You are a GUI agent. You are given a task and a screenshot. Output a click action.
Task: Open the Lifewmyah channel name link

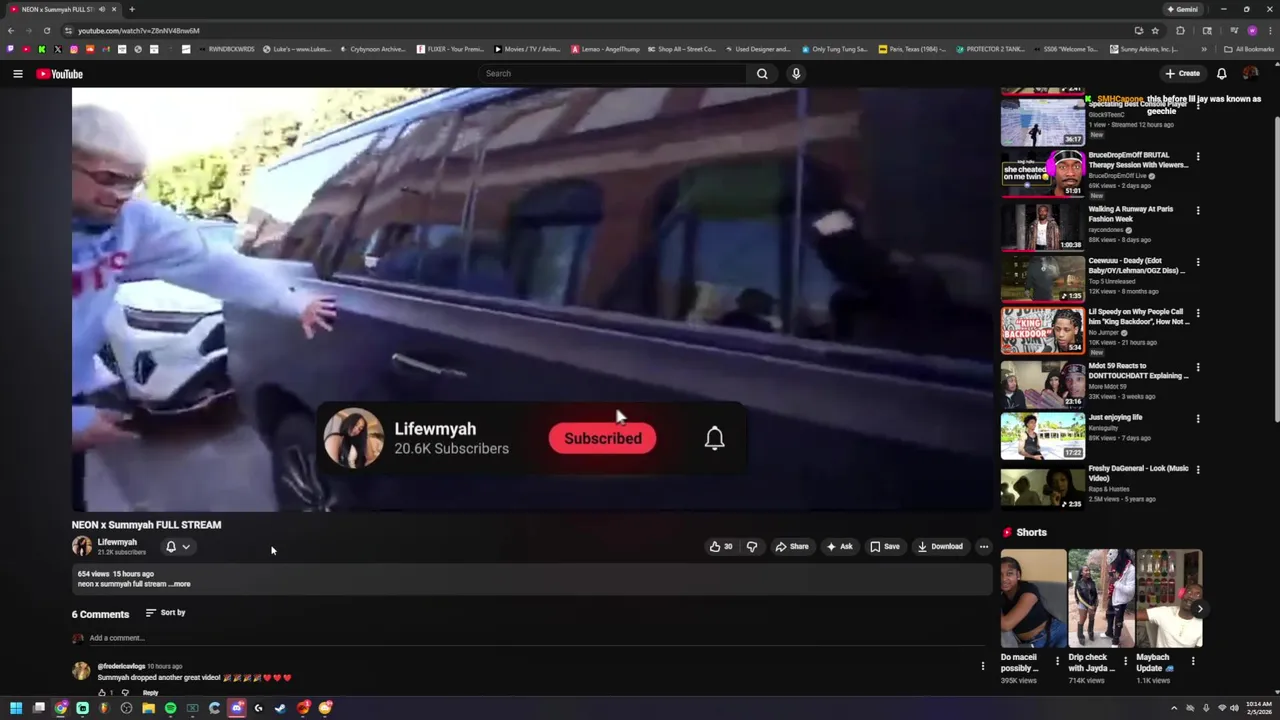click(117, 542)
